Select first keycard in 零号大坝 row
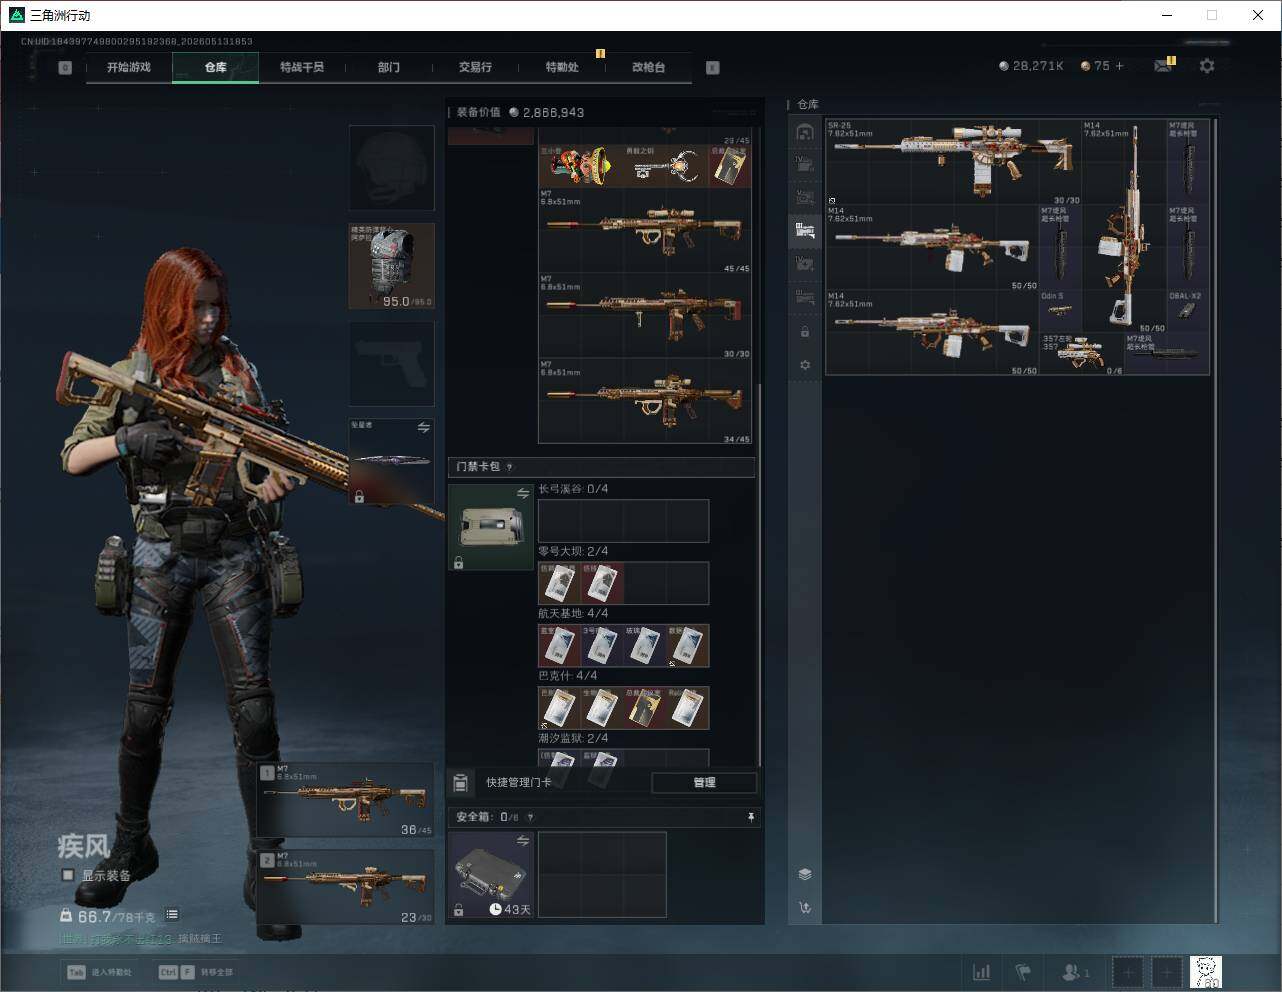 [x=560, y=584]
